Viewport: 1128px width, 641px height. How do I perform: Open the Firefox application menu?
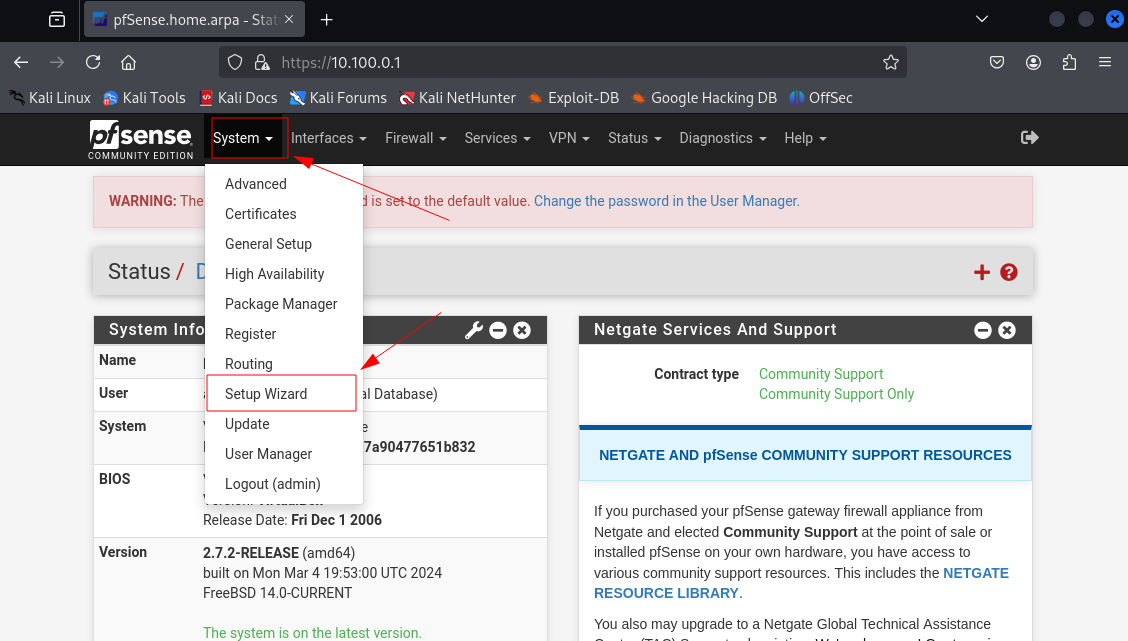click(1105, 63)
